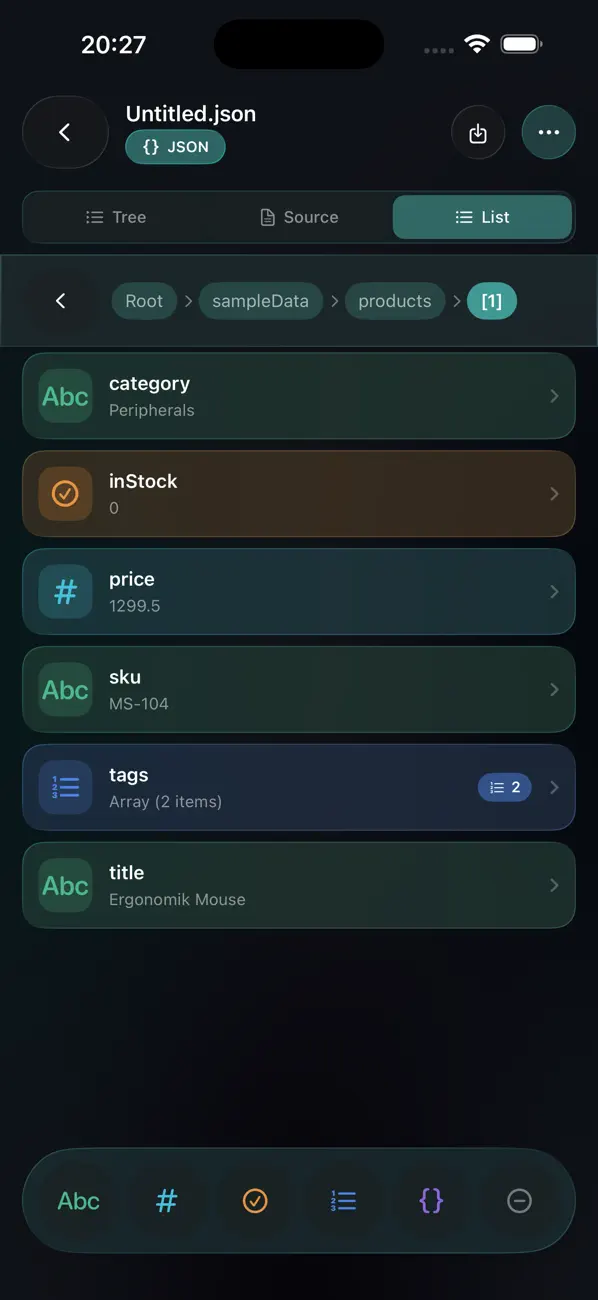Viewport: 598px width, 1300px height.
Task: Select the string type Abc icon
Action: [78, 1201]
